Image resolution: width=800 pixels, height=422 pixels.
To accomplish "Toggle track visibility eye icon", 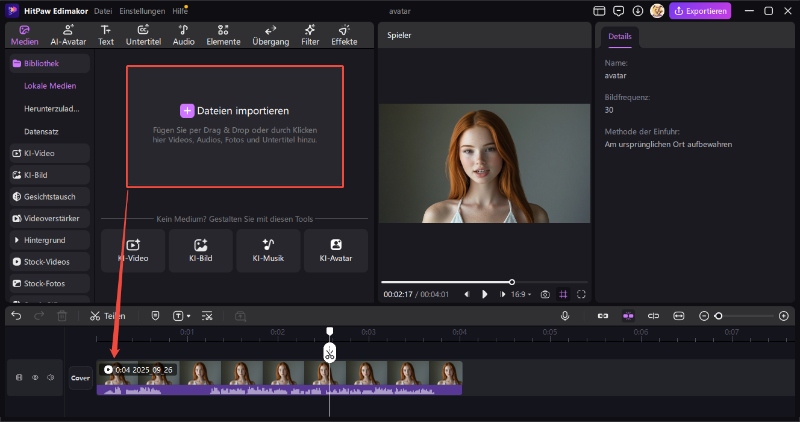I will [x=35, y=378].
